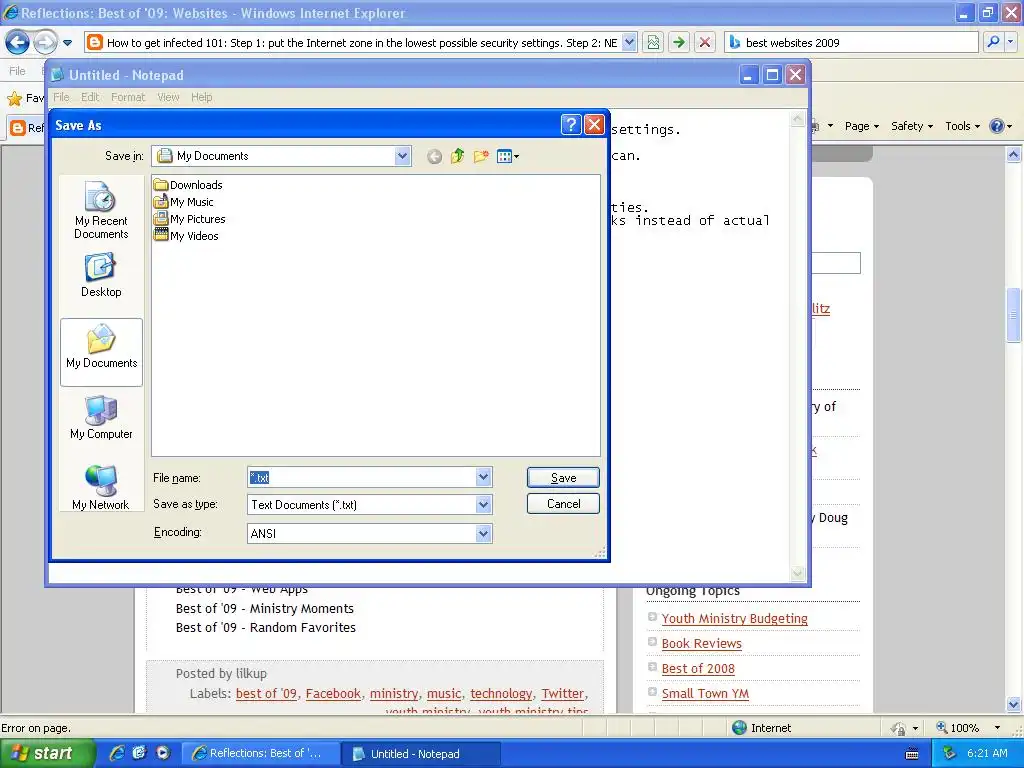Screen dimensions: 1024x768
Task: Click IE search magnifier button
Action: 993,42
